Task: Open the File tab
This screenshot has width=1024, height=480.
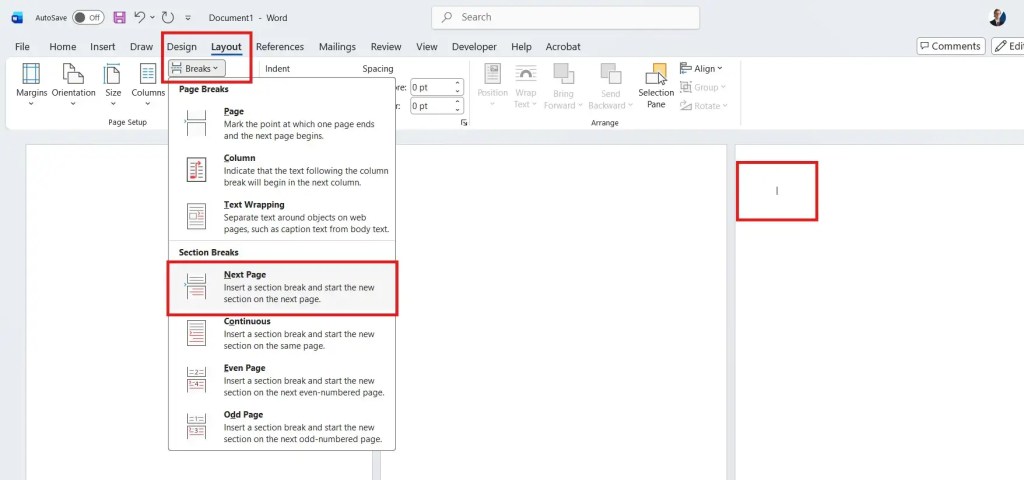Action: click(22, 46)
